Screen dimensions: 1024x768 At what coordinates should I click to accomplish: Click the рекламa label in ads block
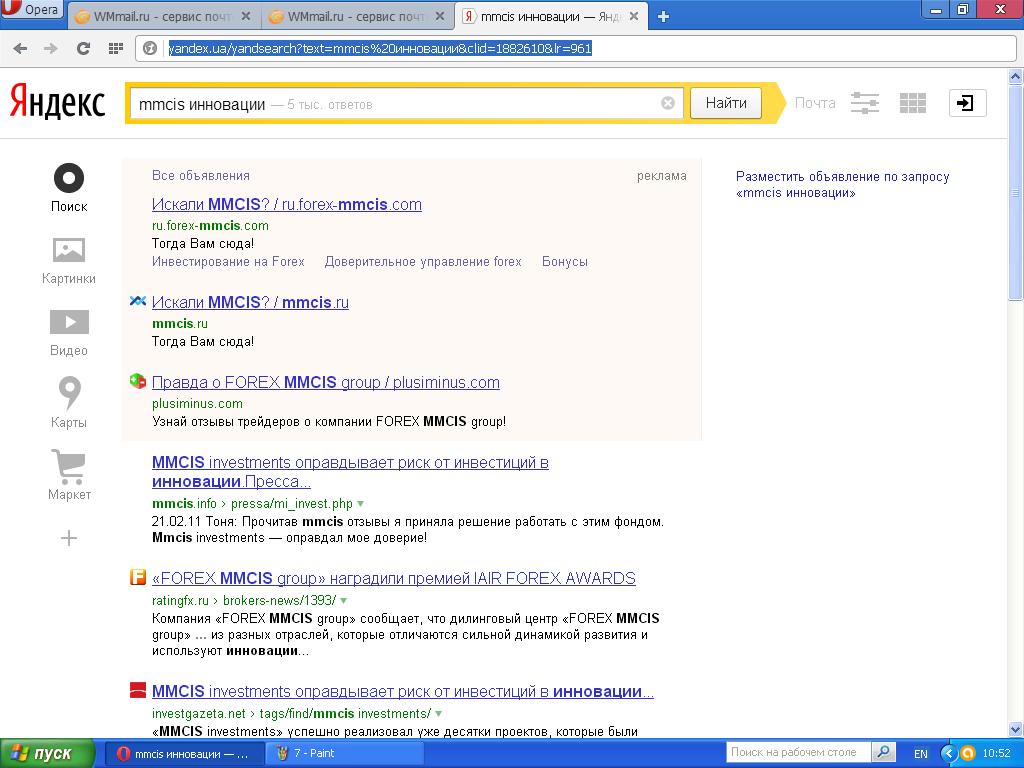[x=662, y=176]
